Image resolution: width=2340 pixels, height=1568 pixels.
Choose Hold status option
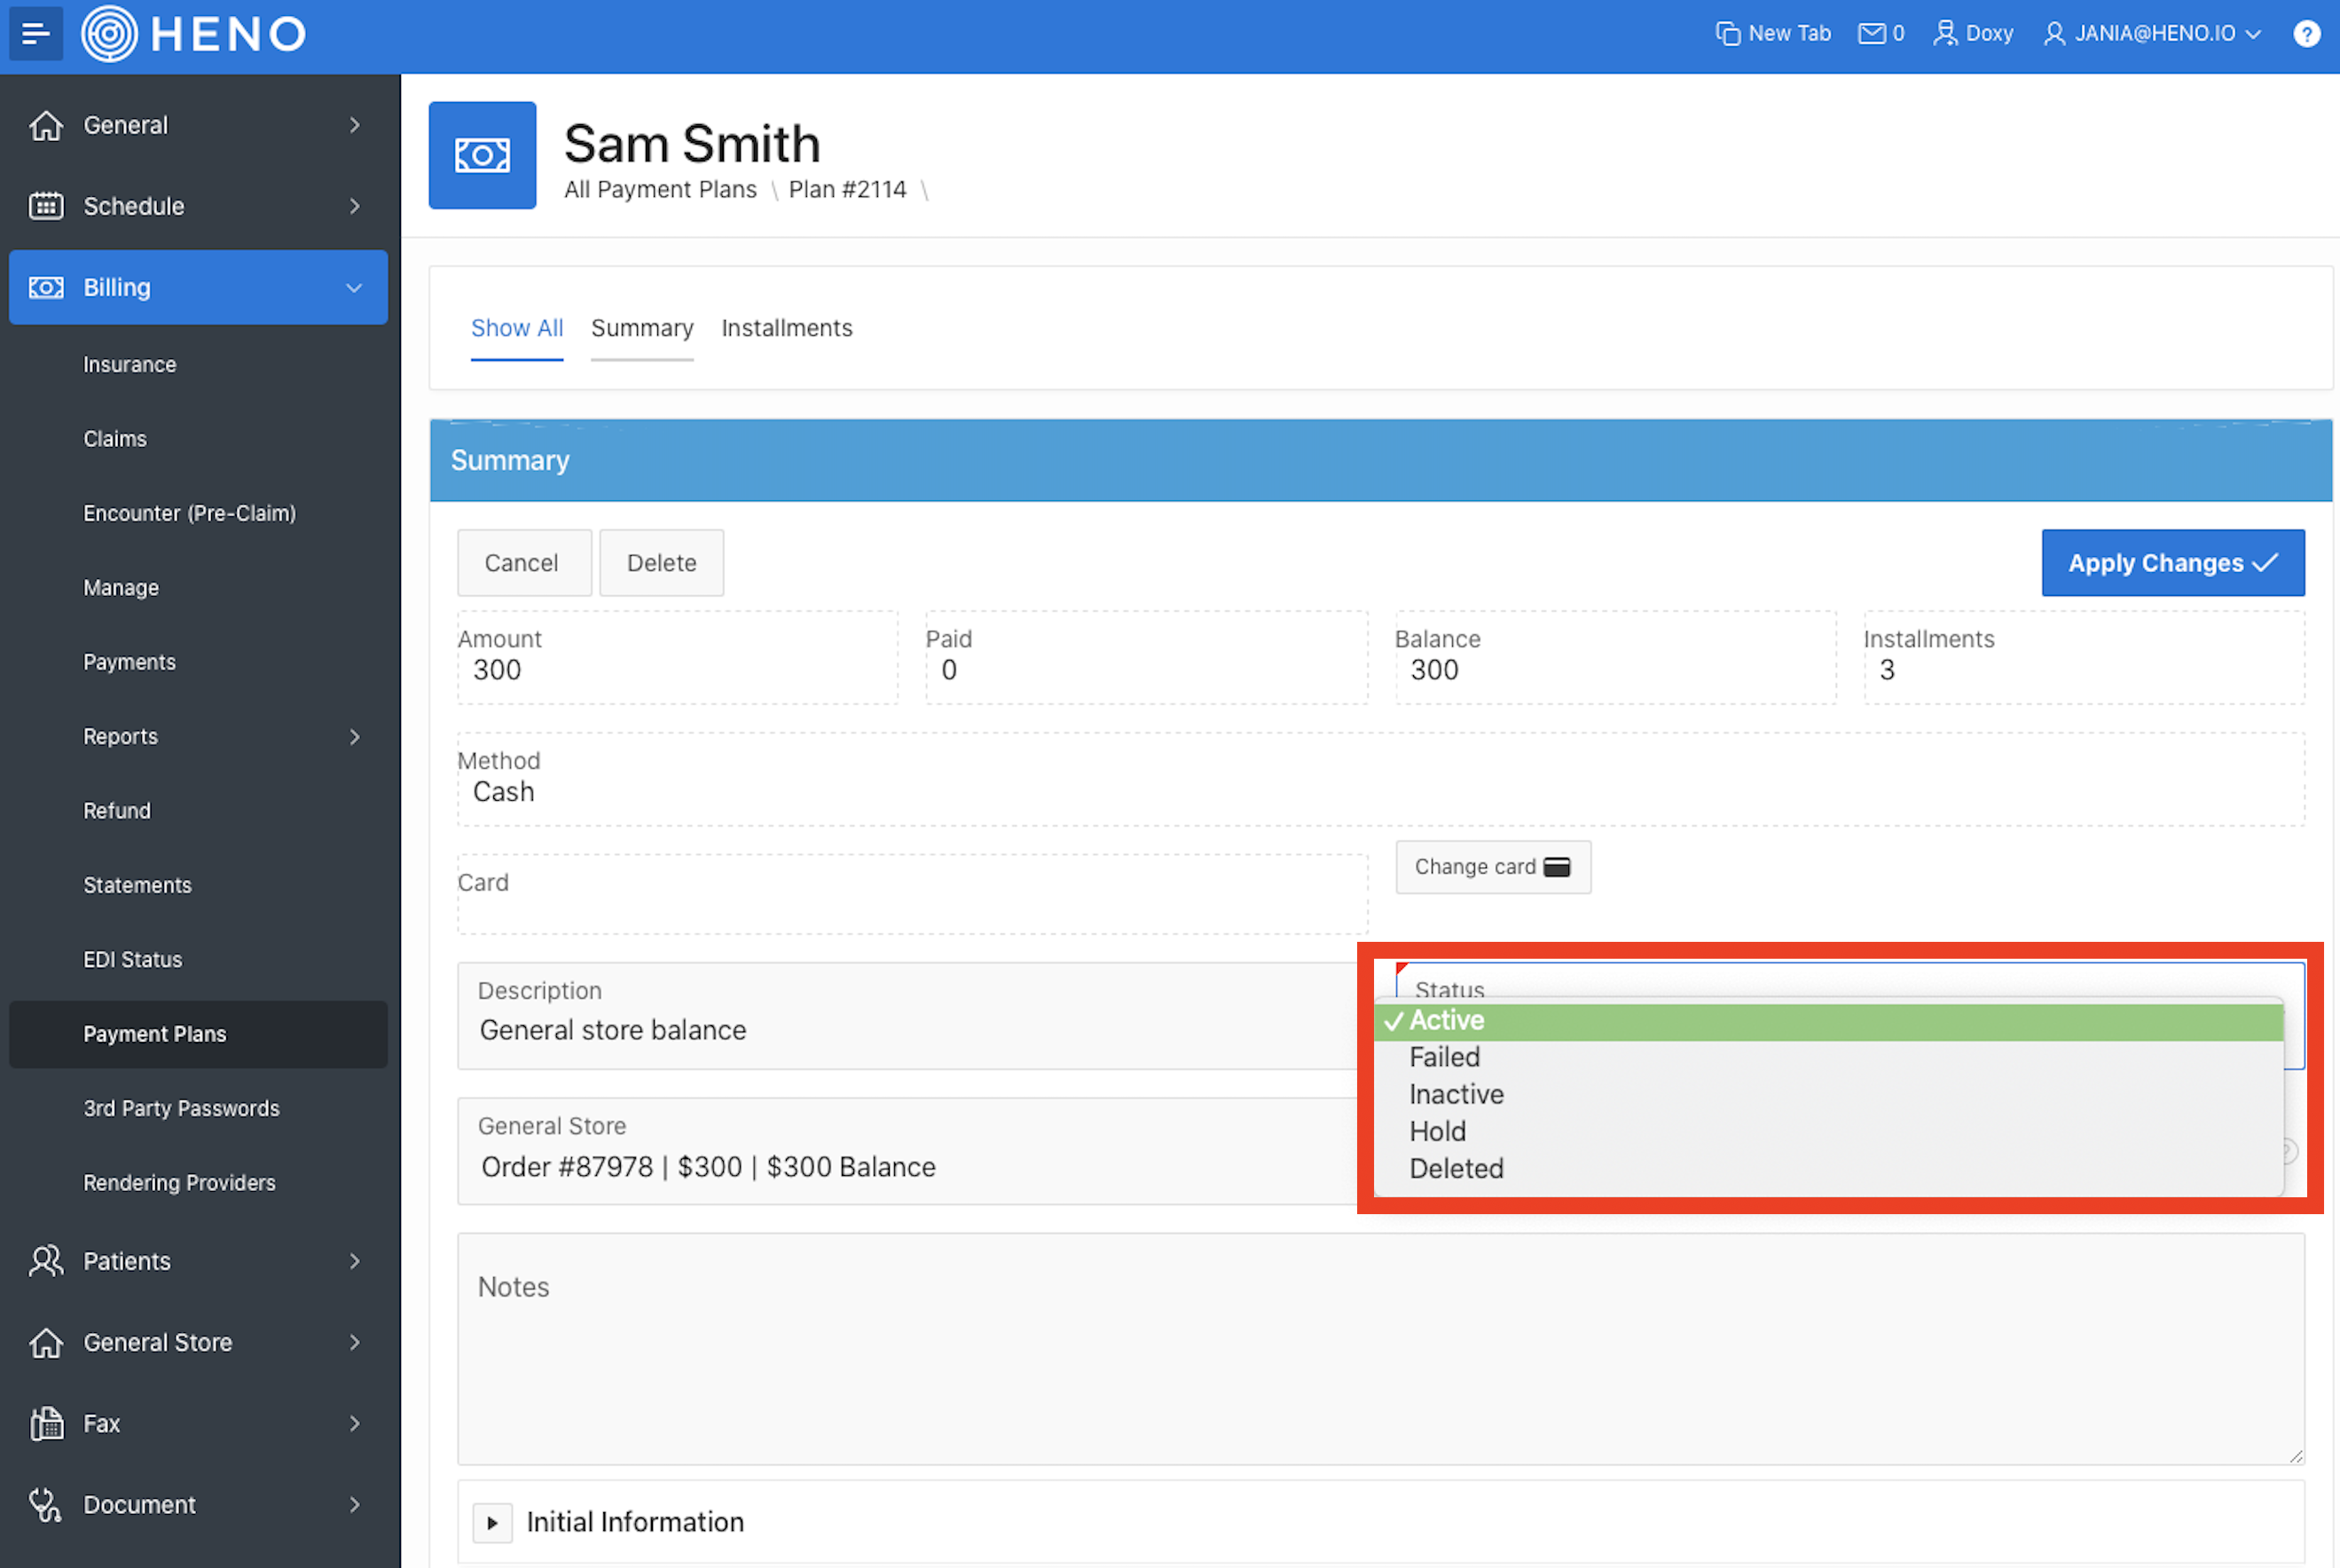1437,1131
